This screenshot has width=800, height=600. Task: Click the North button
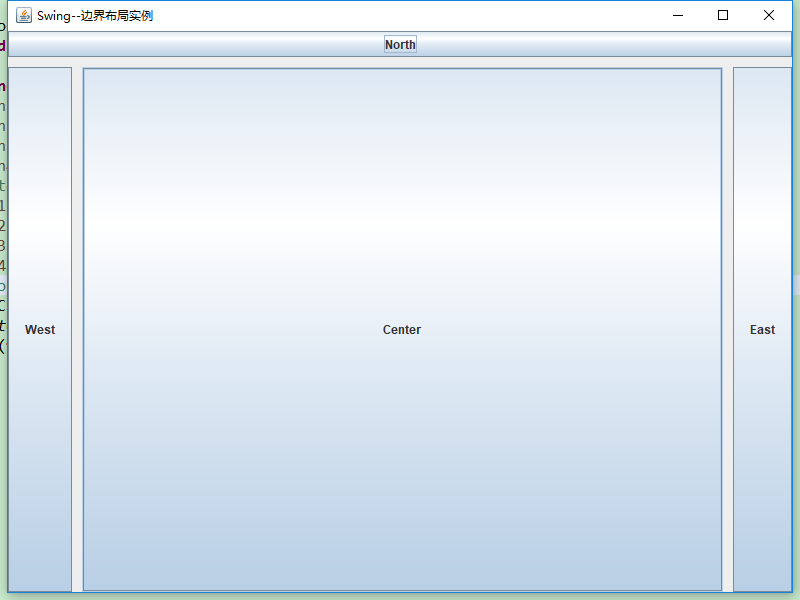400,44
